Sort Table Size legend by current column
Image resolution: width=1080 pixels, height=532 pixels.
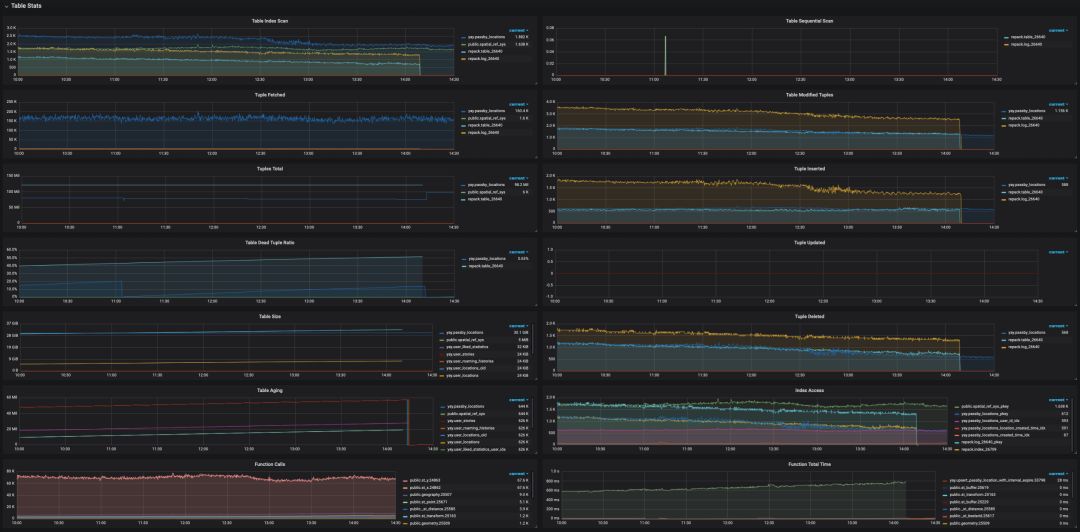518,327
